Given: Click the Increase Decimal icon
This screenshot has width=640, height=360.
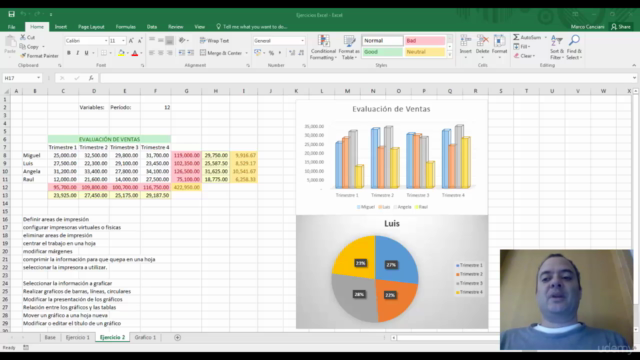Looking at the screenshot, I should [292, 53].
